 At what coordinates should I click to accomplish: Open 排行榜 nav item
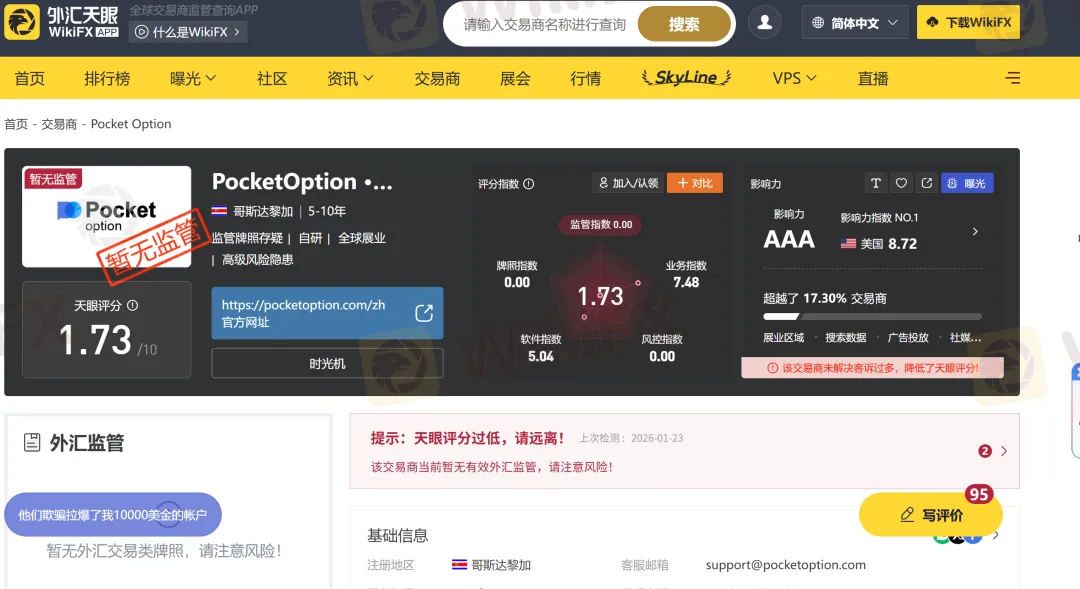(107, 79)
